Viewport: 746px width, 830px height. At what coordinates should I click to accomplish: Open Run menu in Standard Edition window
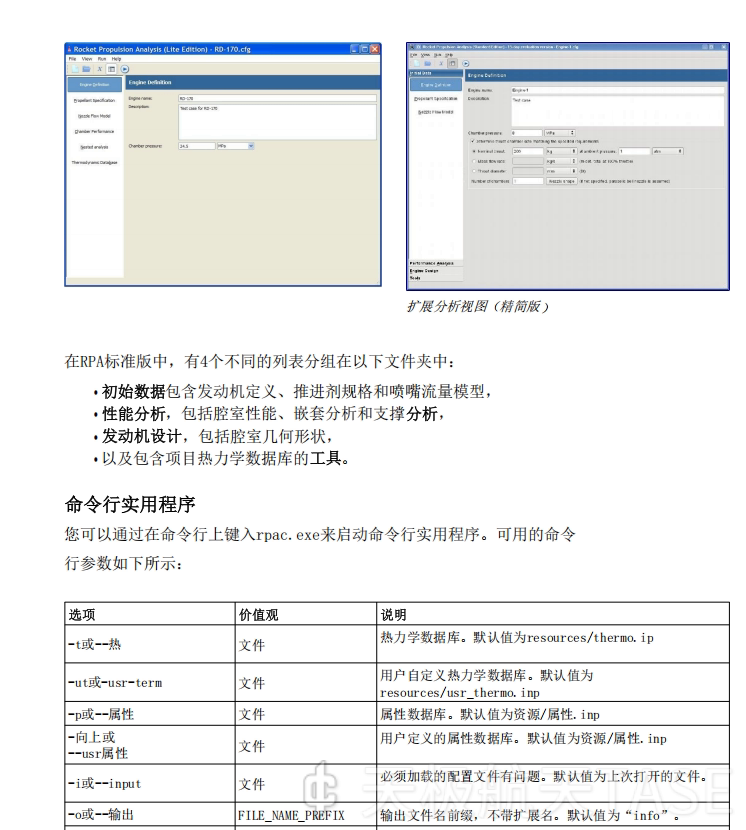point(437,55)
